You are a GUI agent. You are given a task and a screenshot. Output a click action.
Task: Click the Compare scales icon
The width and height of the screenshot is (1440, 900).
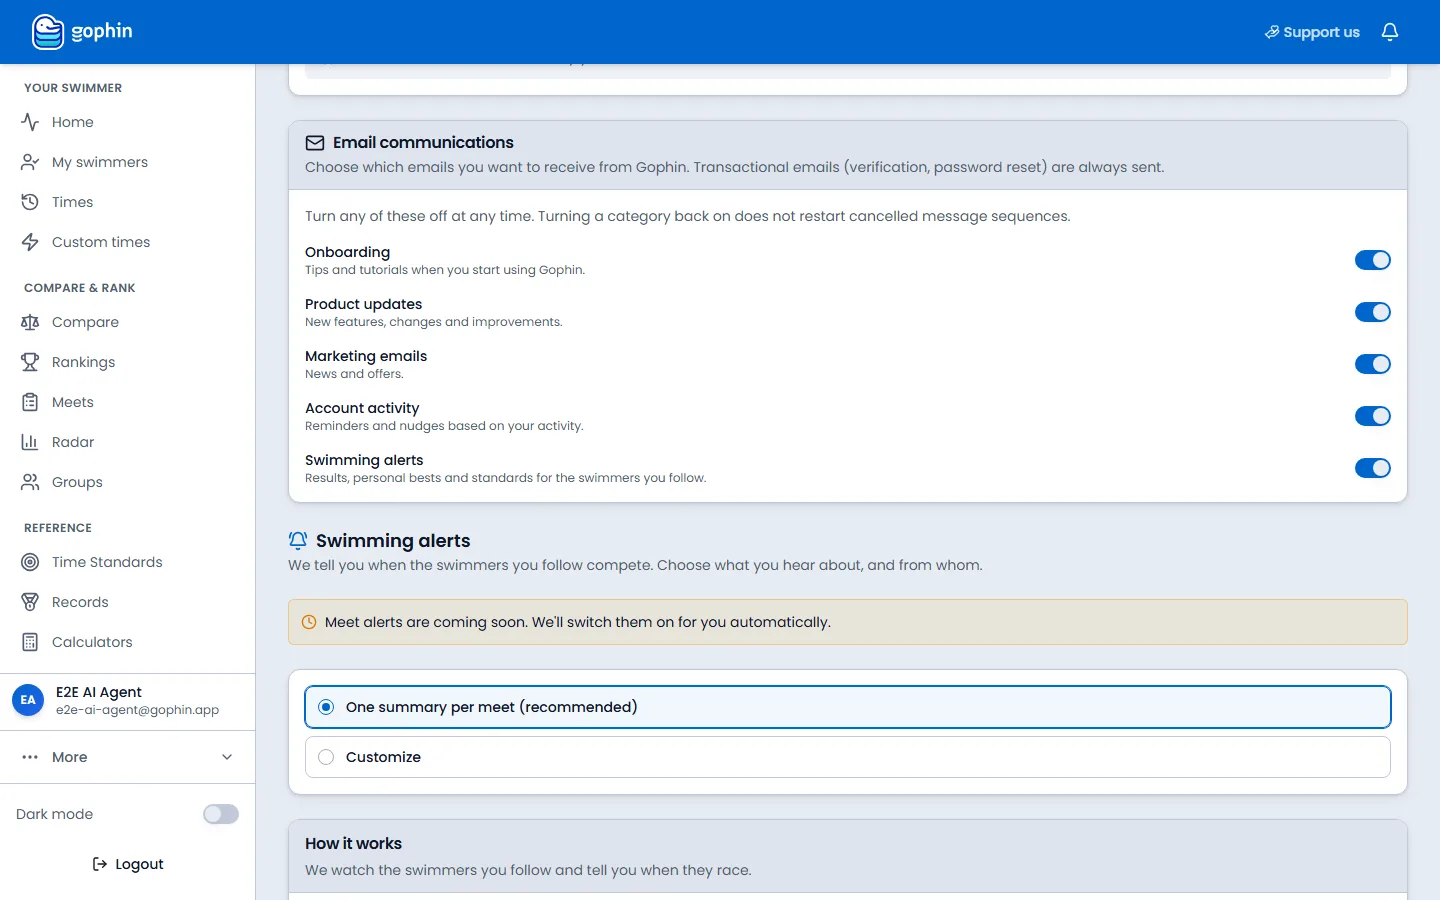pyautogui.click(x=30, y=322)
